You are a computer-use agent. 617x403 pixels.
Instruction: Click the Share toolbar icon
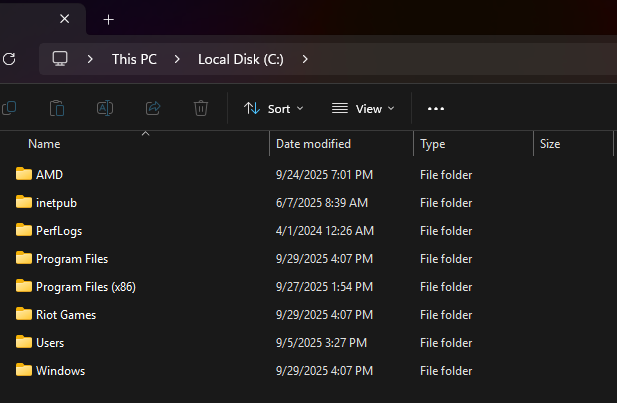(153, 108)
